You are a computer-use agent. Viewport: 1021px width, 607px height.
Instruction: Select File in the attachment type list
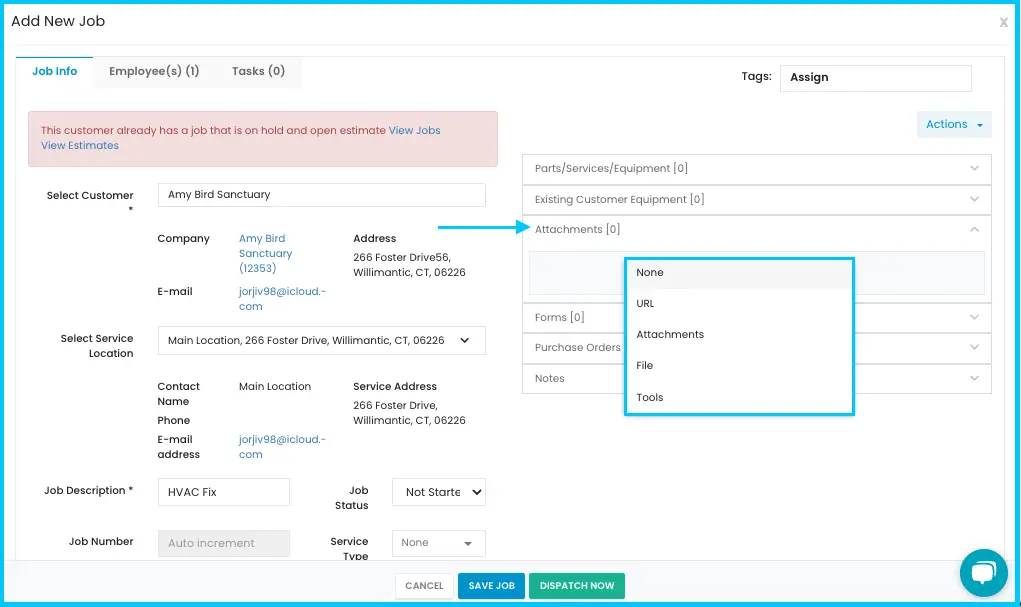pos(739,366)
